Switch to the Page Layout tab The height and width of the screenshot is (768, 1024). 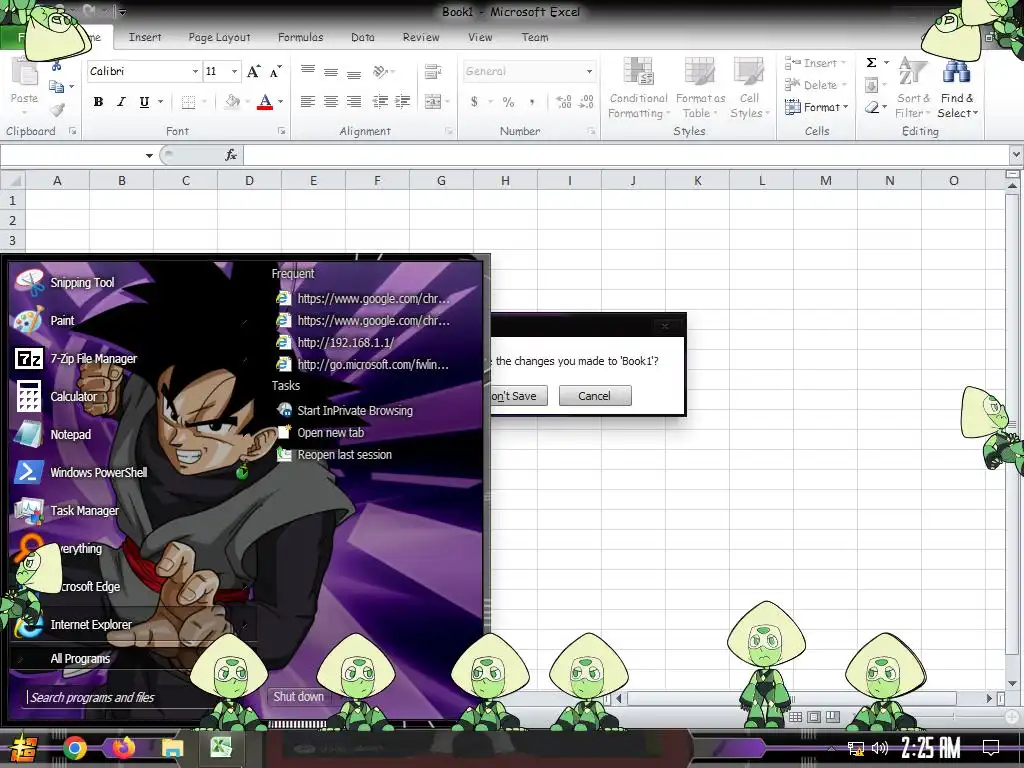219,37
